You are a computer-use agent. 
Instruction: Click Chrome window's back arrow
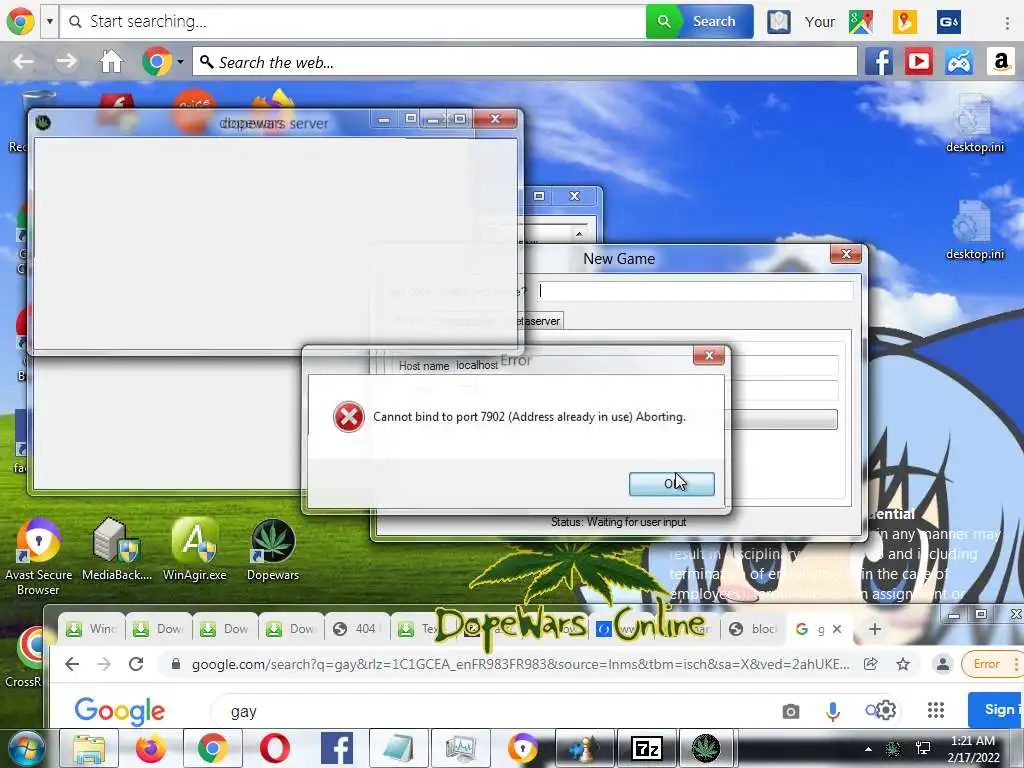(72, 664)
